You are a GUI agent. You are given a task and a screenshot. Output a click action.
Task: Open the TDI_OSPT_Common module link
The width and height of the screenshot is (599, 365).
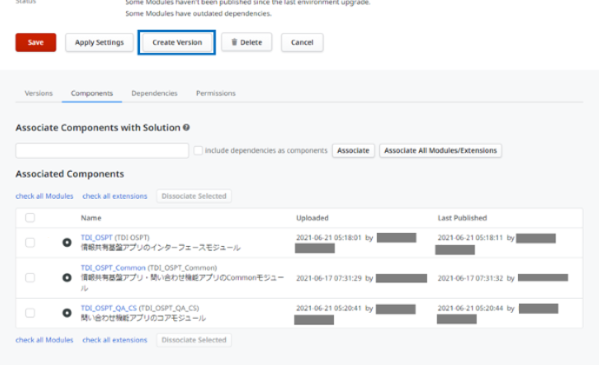point(113,268)
